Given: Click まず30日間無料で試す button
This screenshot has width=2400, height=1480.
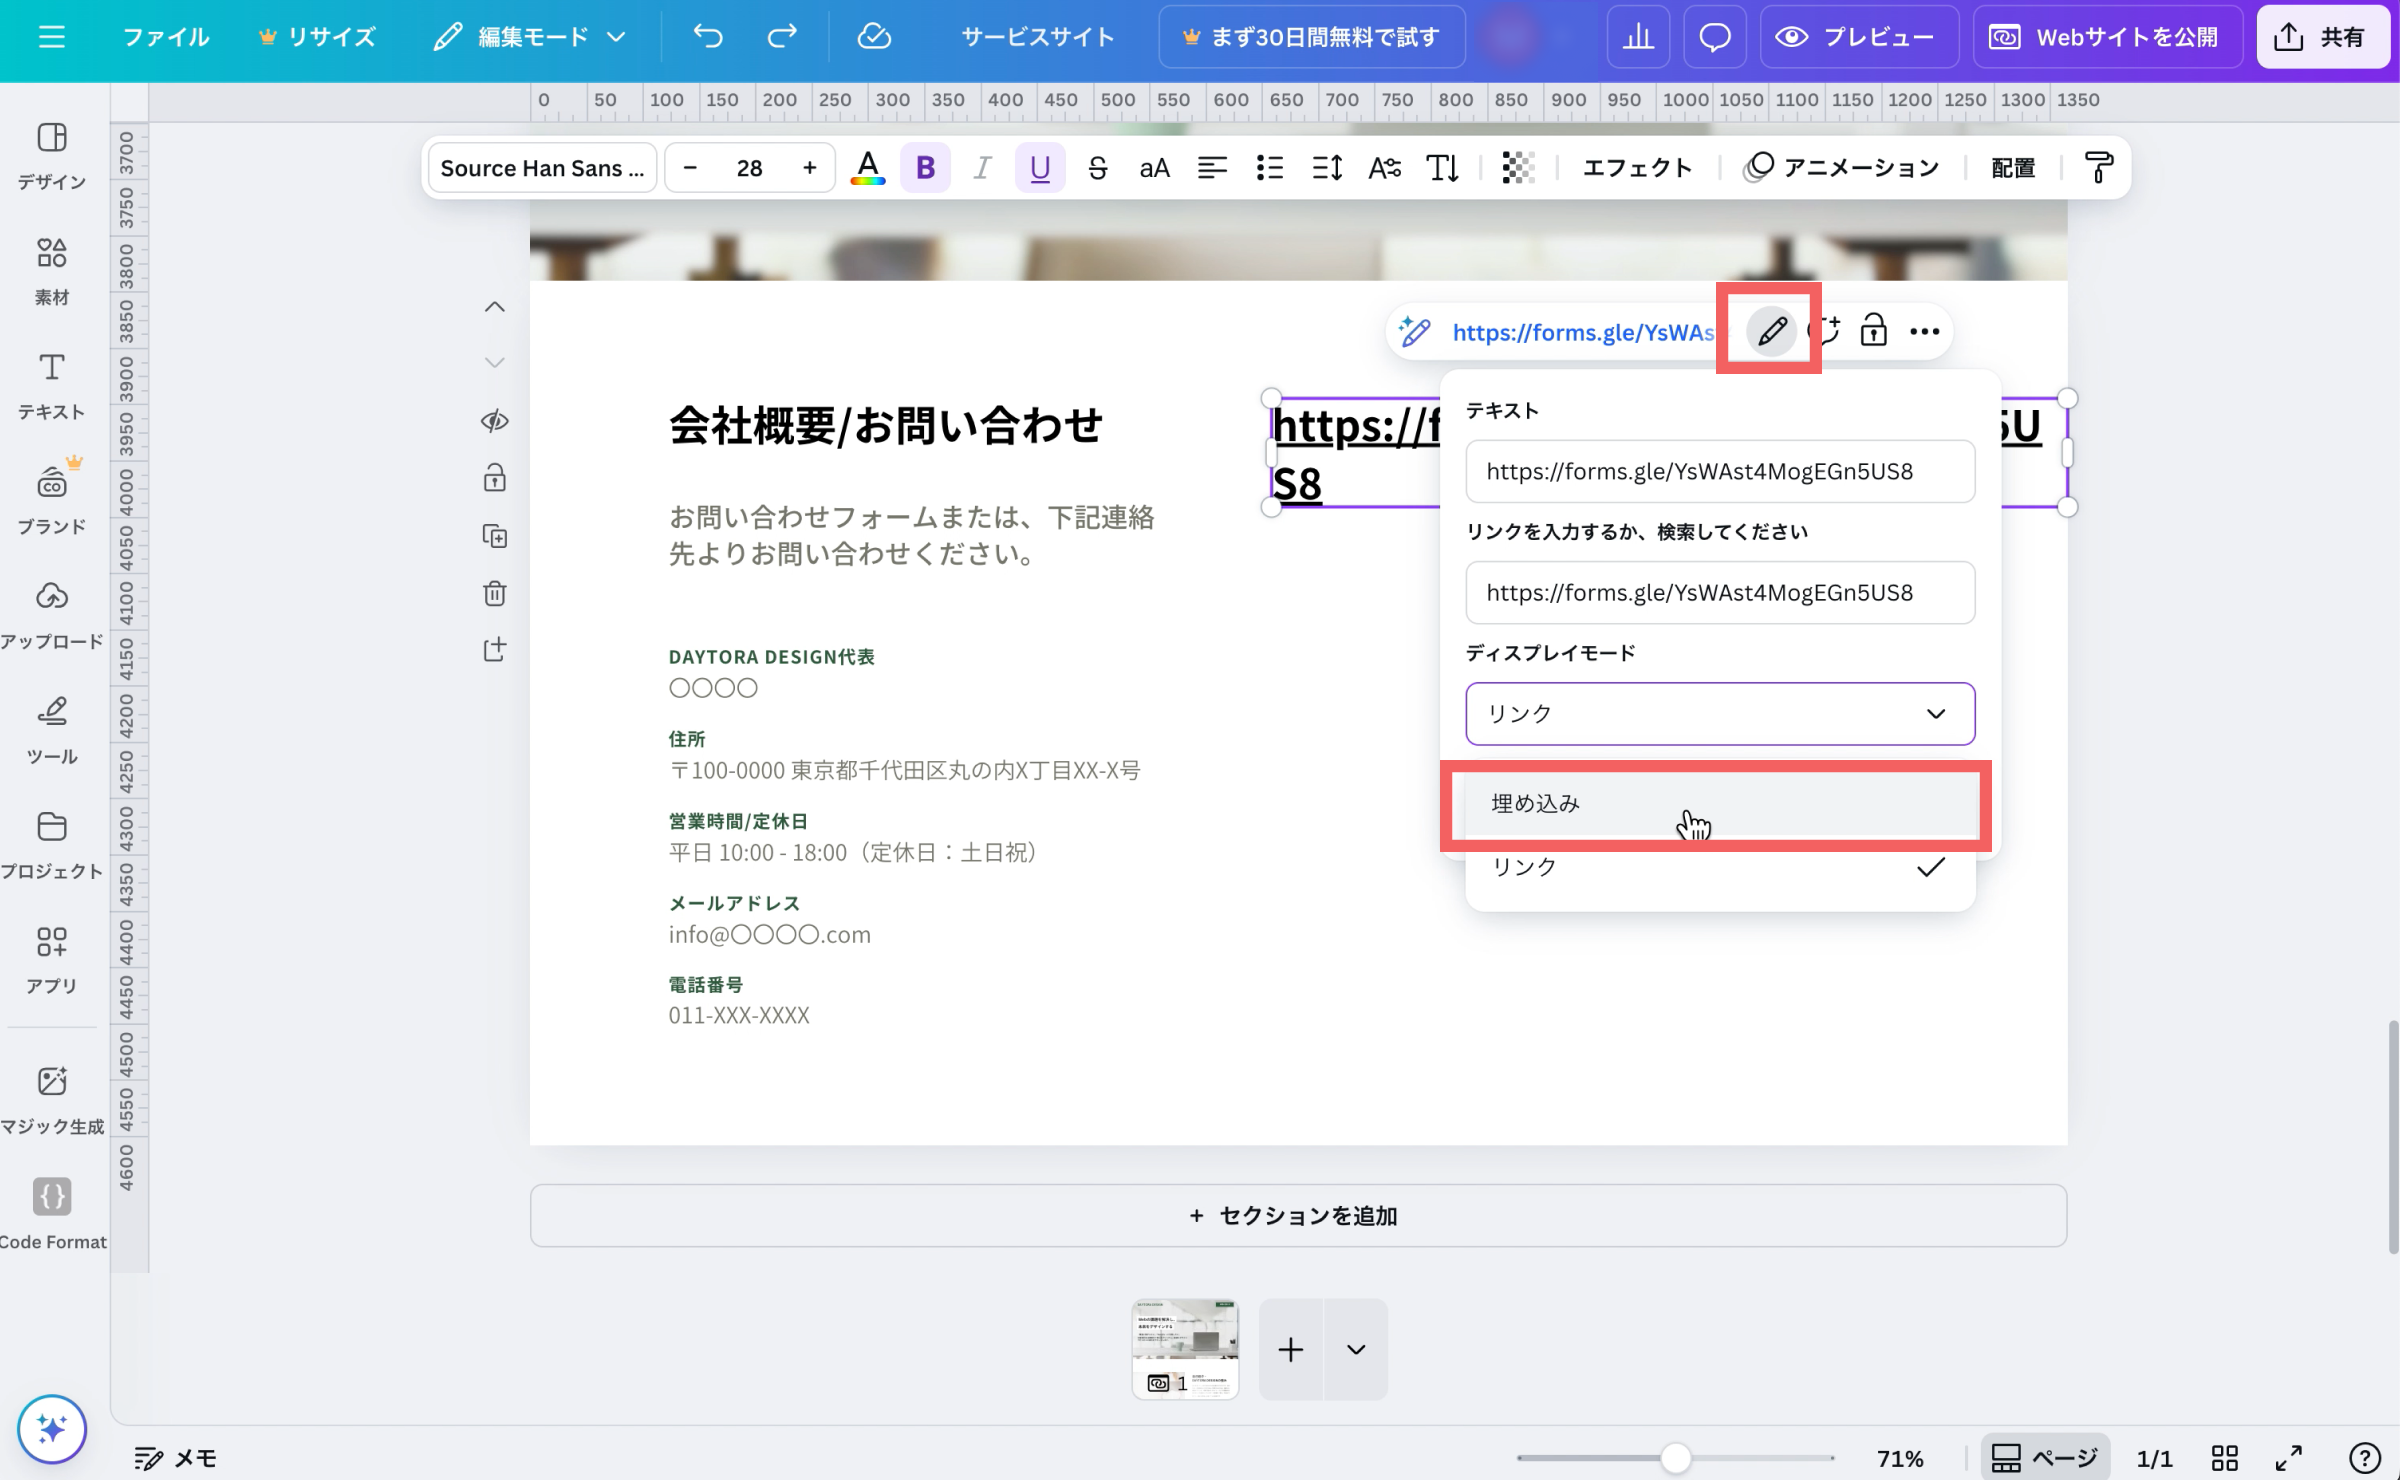Looking at the screenshot, I should [x=1312, y=37].
